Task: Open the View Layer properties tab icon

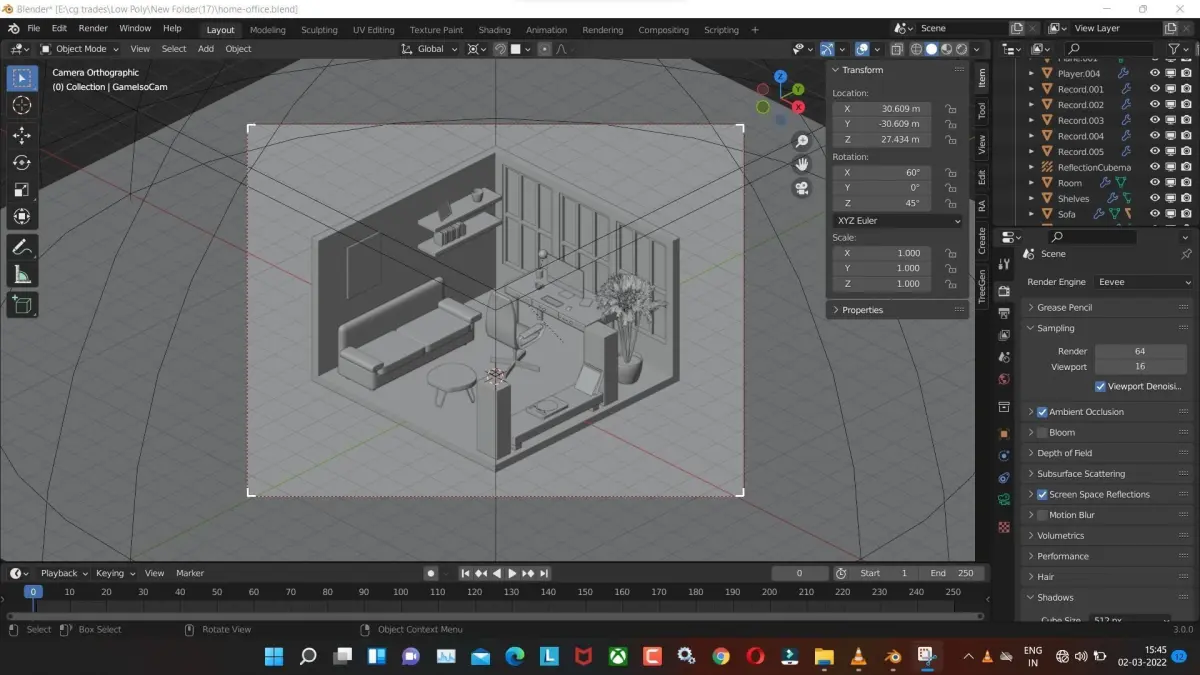Action: point(1005,335)
